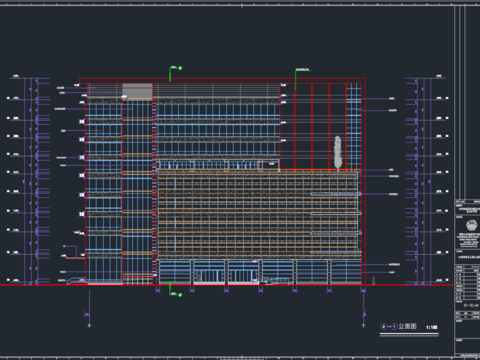The height and width of the screenshot is (360, 480).
Task: Click the 立面图 drawing title text
Action: [x=408, y=327]
